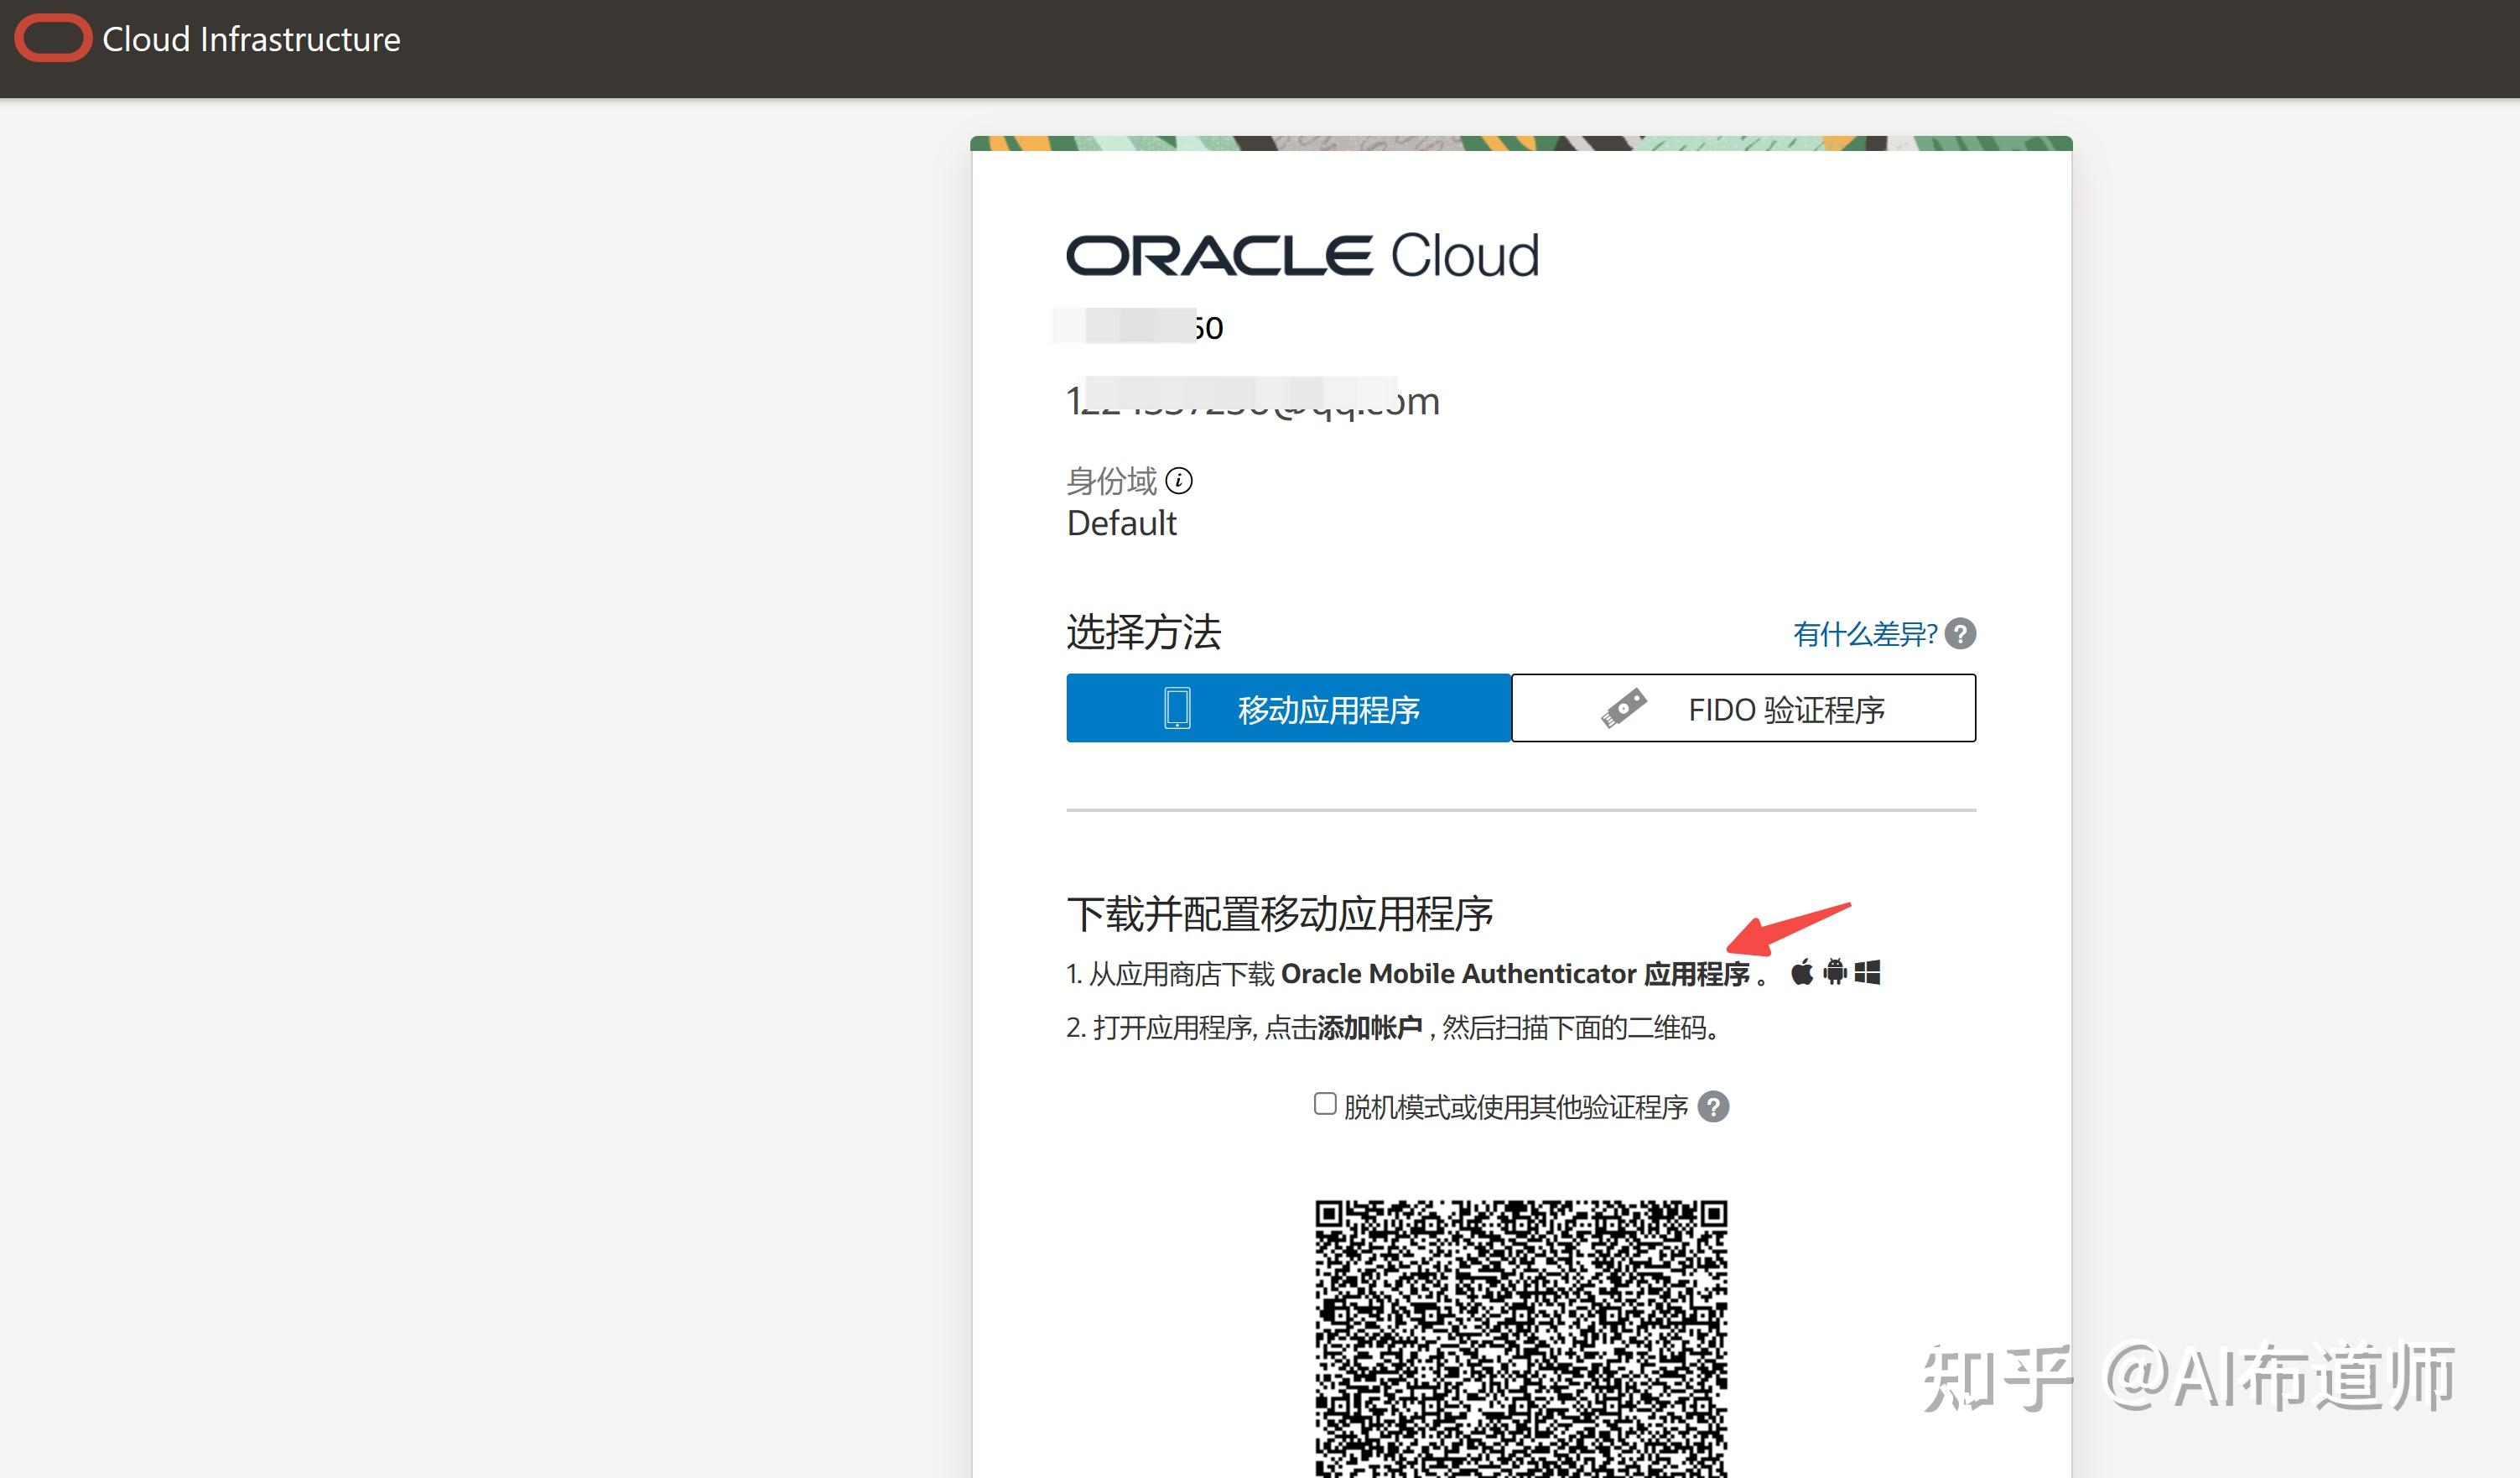The height and width of the screenshot is (1478, 2520).
Task: Click the Default domain text
Action: point(1122,522)
